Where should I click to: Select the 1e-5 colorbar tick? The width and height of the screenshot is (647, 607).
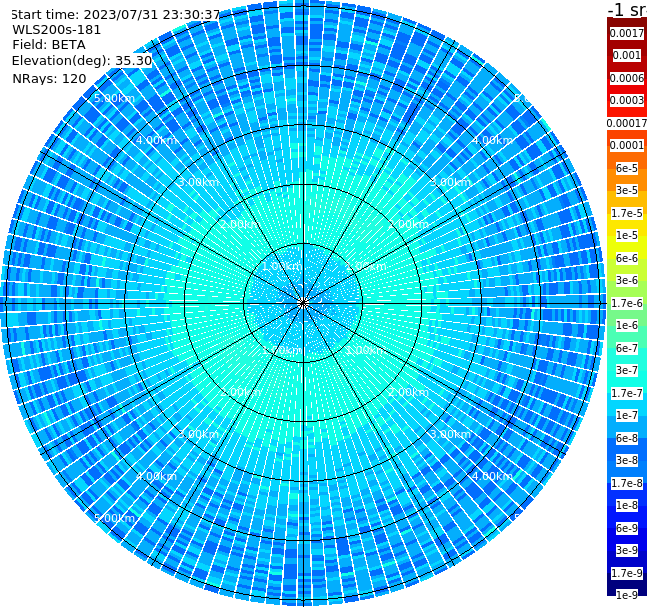point(627,235)
